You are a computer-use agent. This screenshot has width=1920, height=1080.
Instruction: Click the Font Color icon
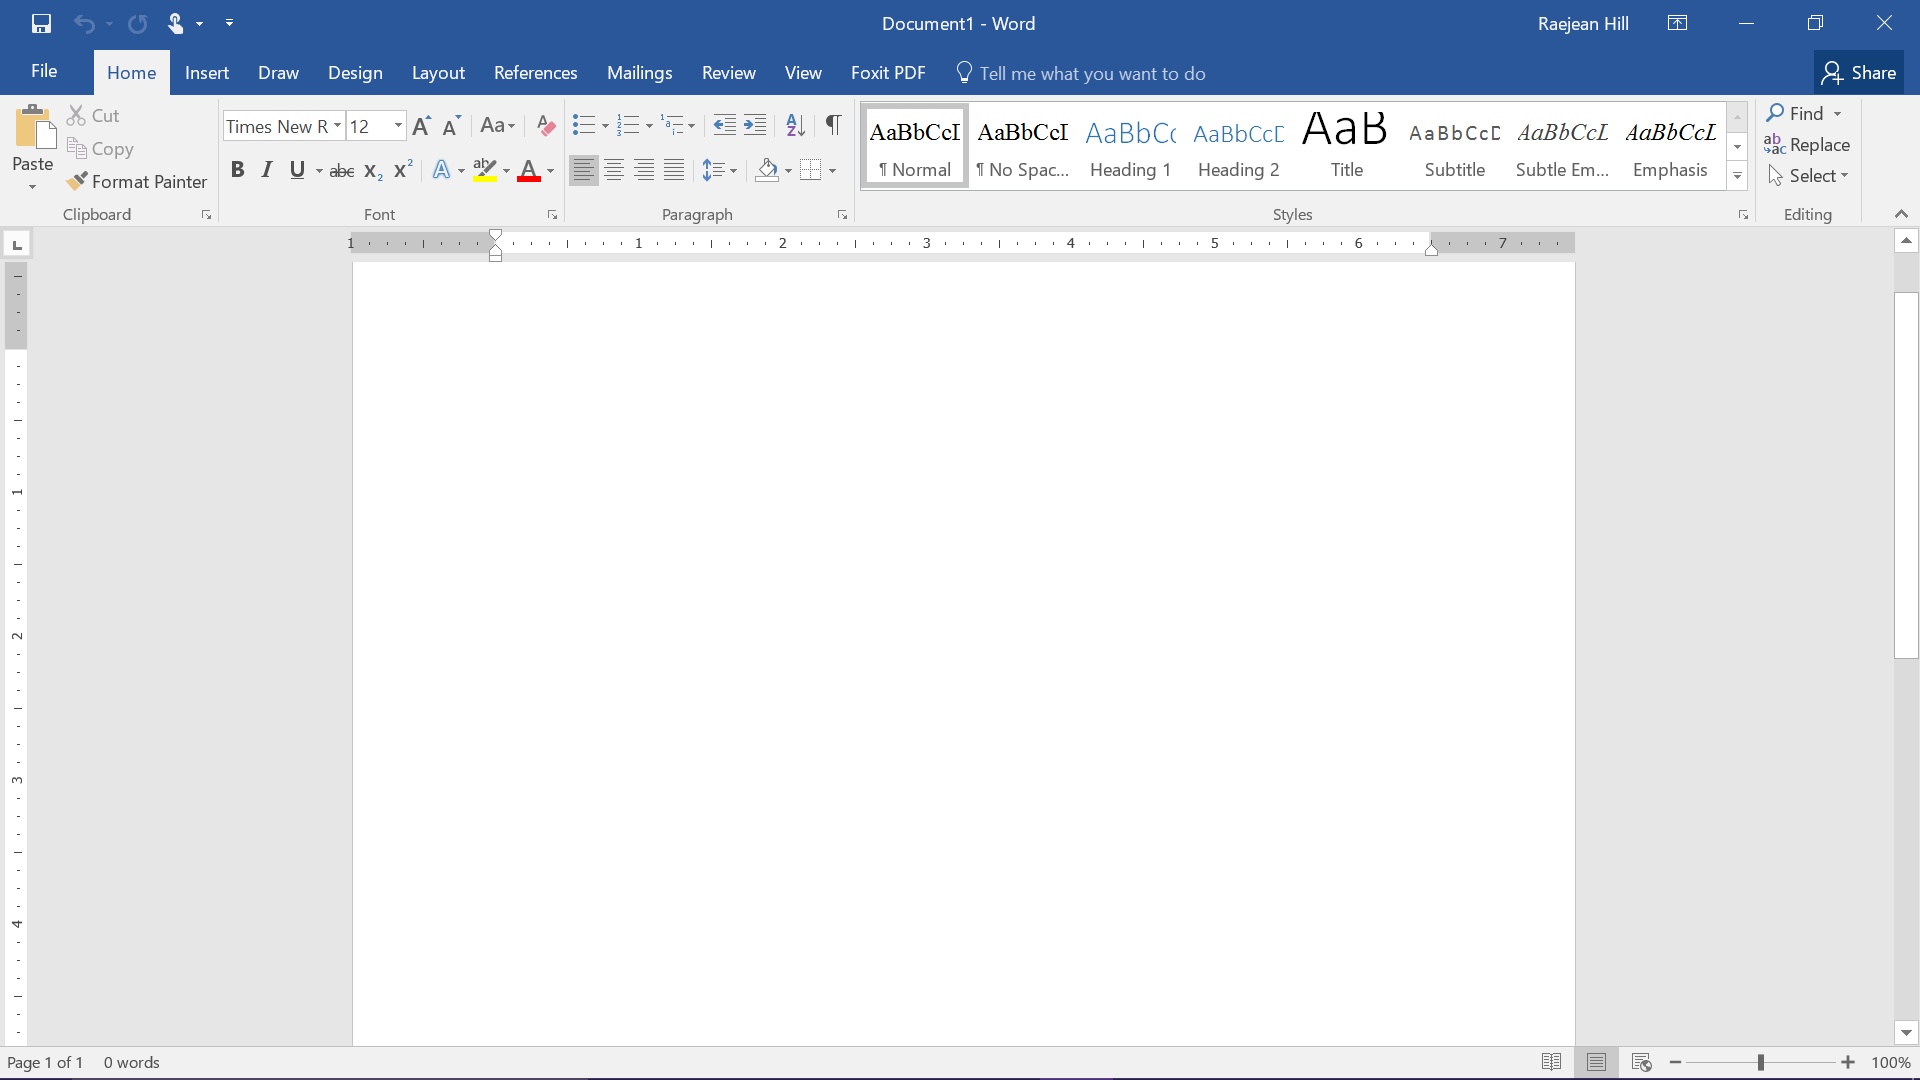(x=527, y=170)
